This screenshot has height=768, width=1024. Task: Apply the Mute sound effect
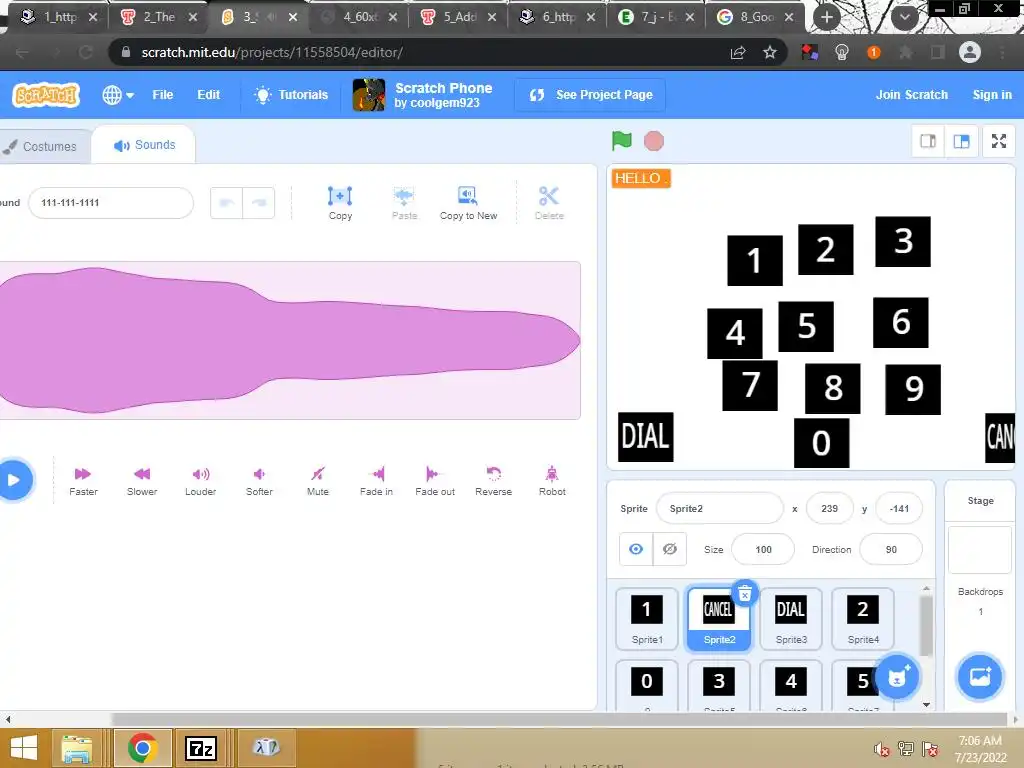coord(318,481)
